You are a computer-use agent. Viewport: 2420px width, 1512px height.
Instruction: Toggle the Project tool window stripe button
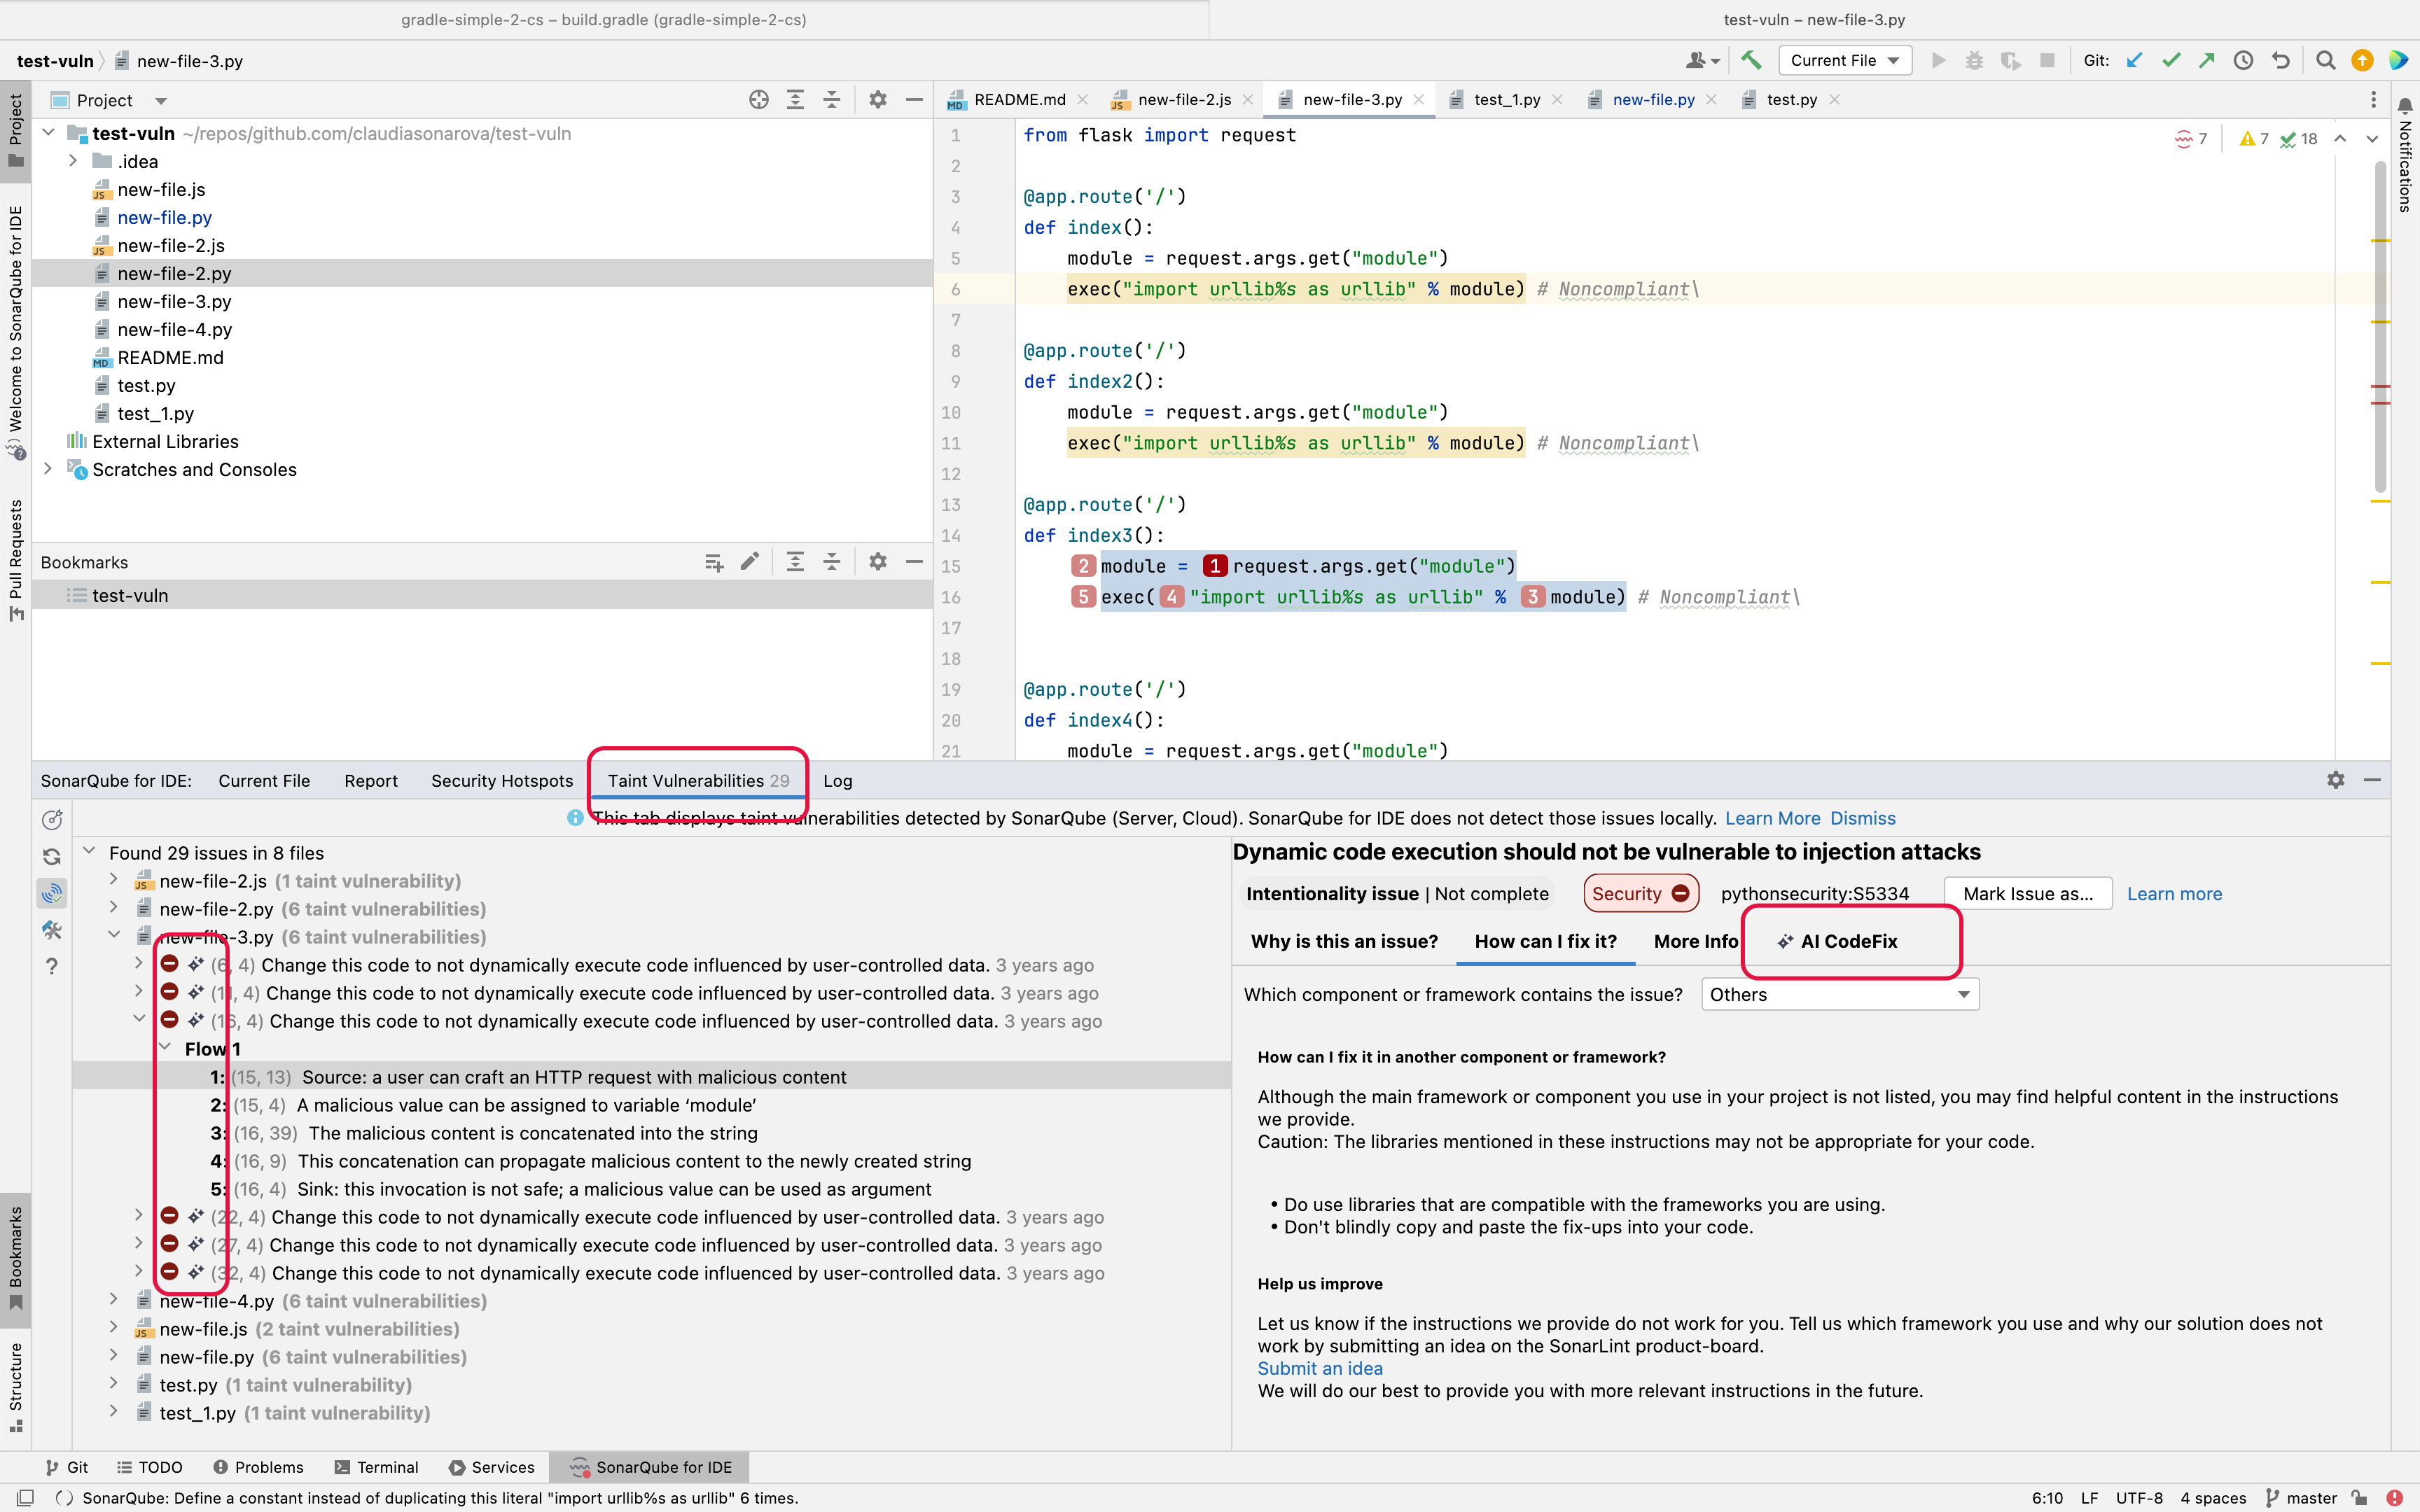click(15, 130)
